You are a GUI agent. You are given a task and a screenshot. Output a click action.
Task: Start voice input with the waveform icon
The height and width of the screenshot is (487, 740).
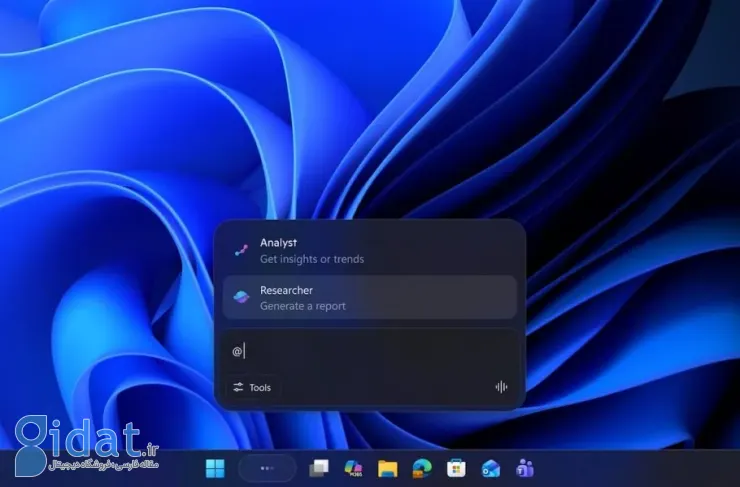pyautogui.click(x=501, y=388)
